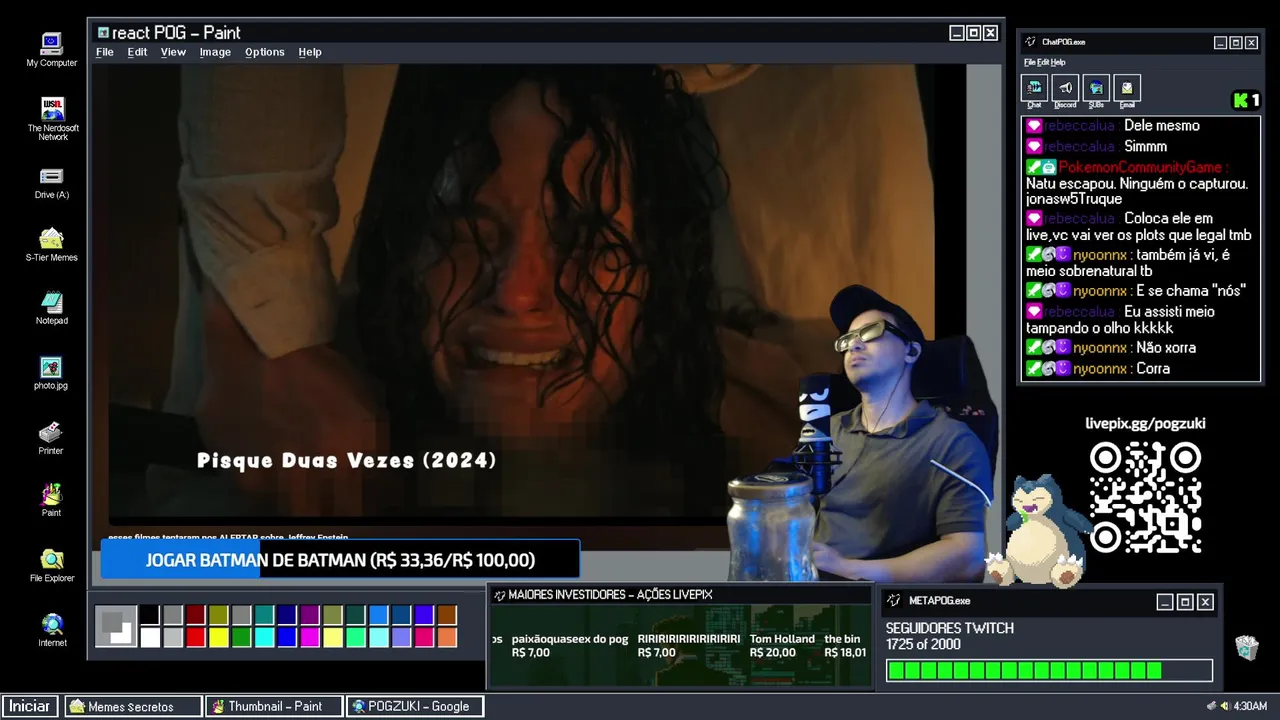Screen dimensions: 1280x720
Task: Open the File menu in ChatPOG.exe
Action: point(1029,62)
